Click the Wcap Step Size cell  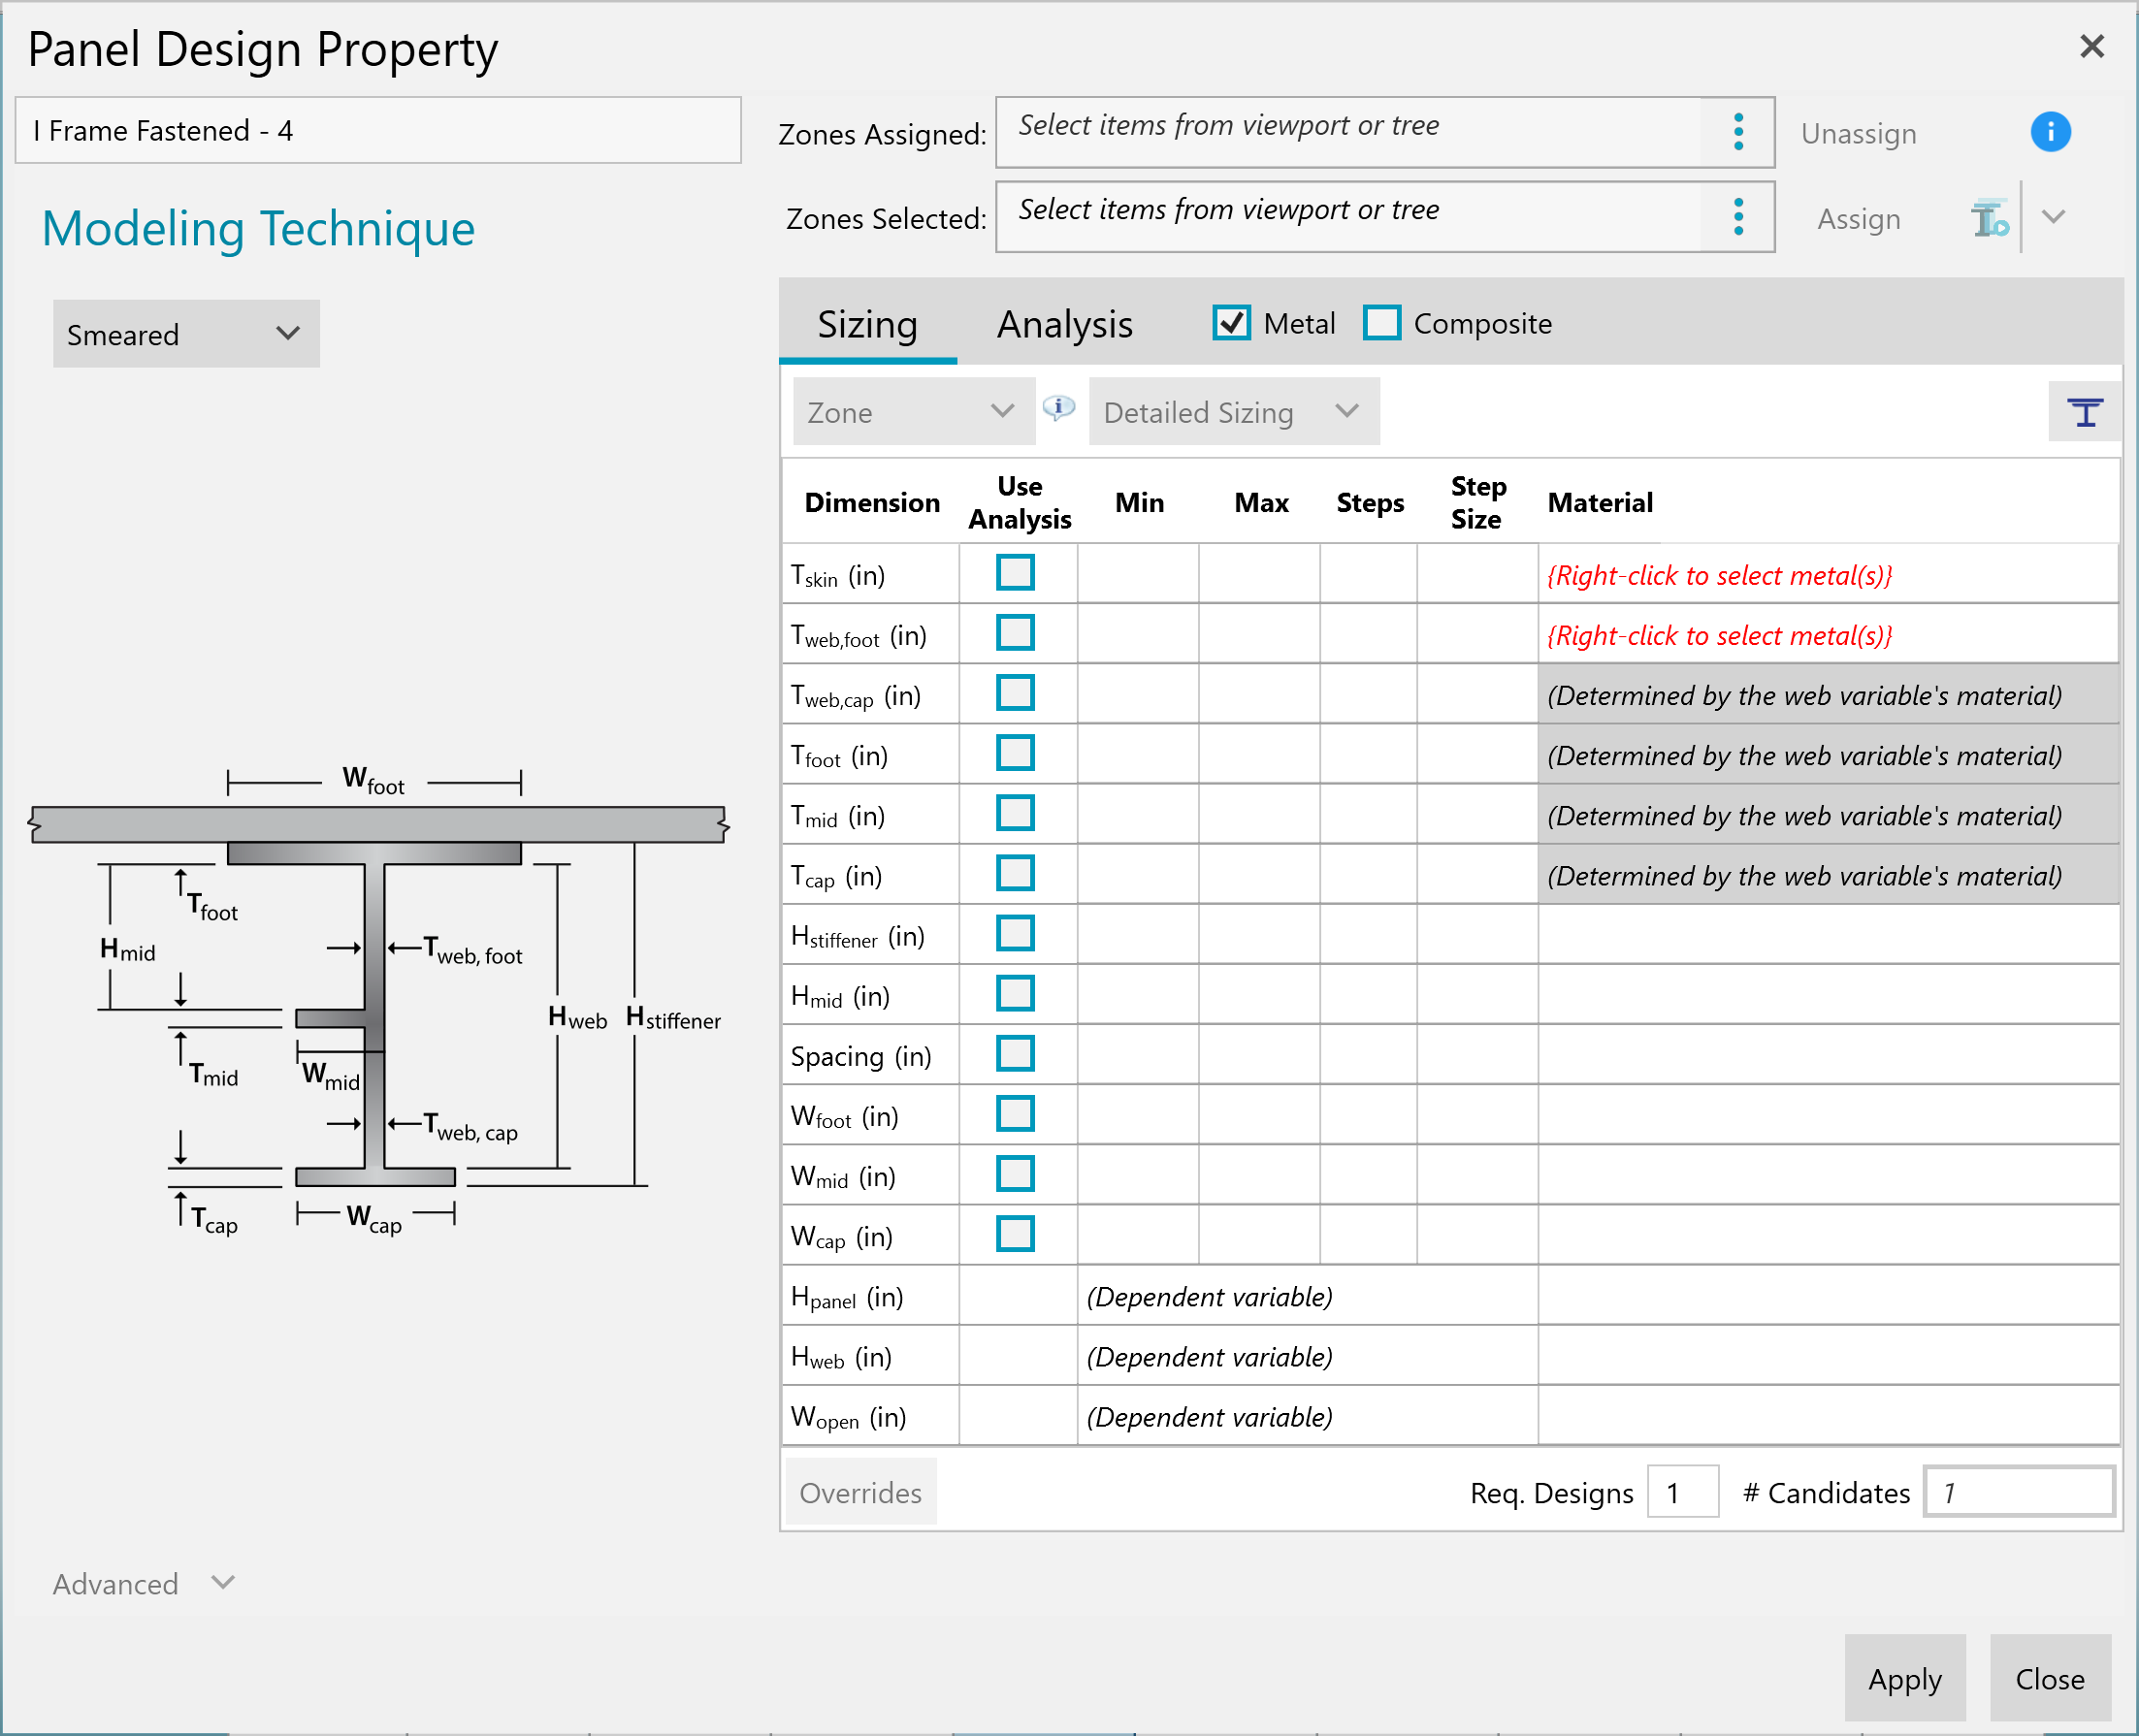click(1477, 1234)
